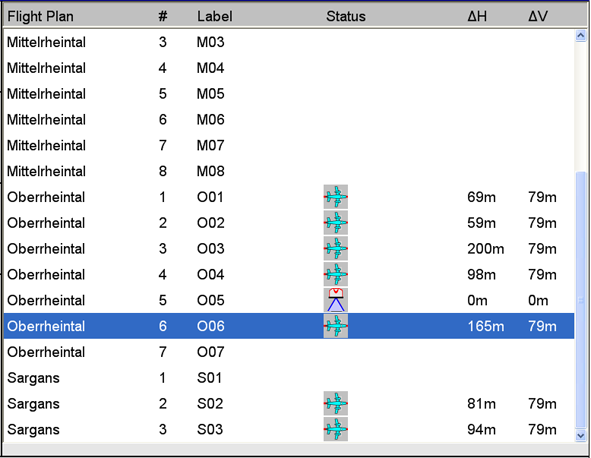Screen dimensions: 591x458
Task: Click the airplane status icon for O02
Action: [x=335, y=222]
